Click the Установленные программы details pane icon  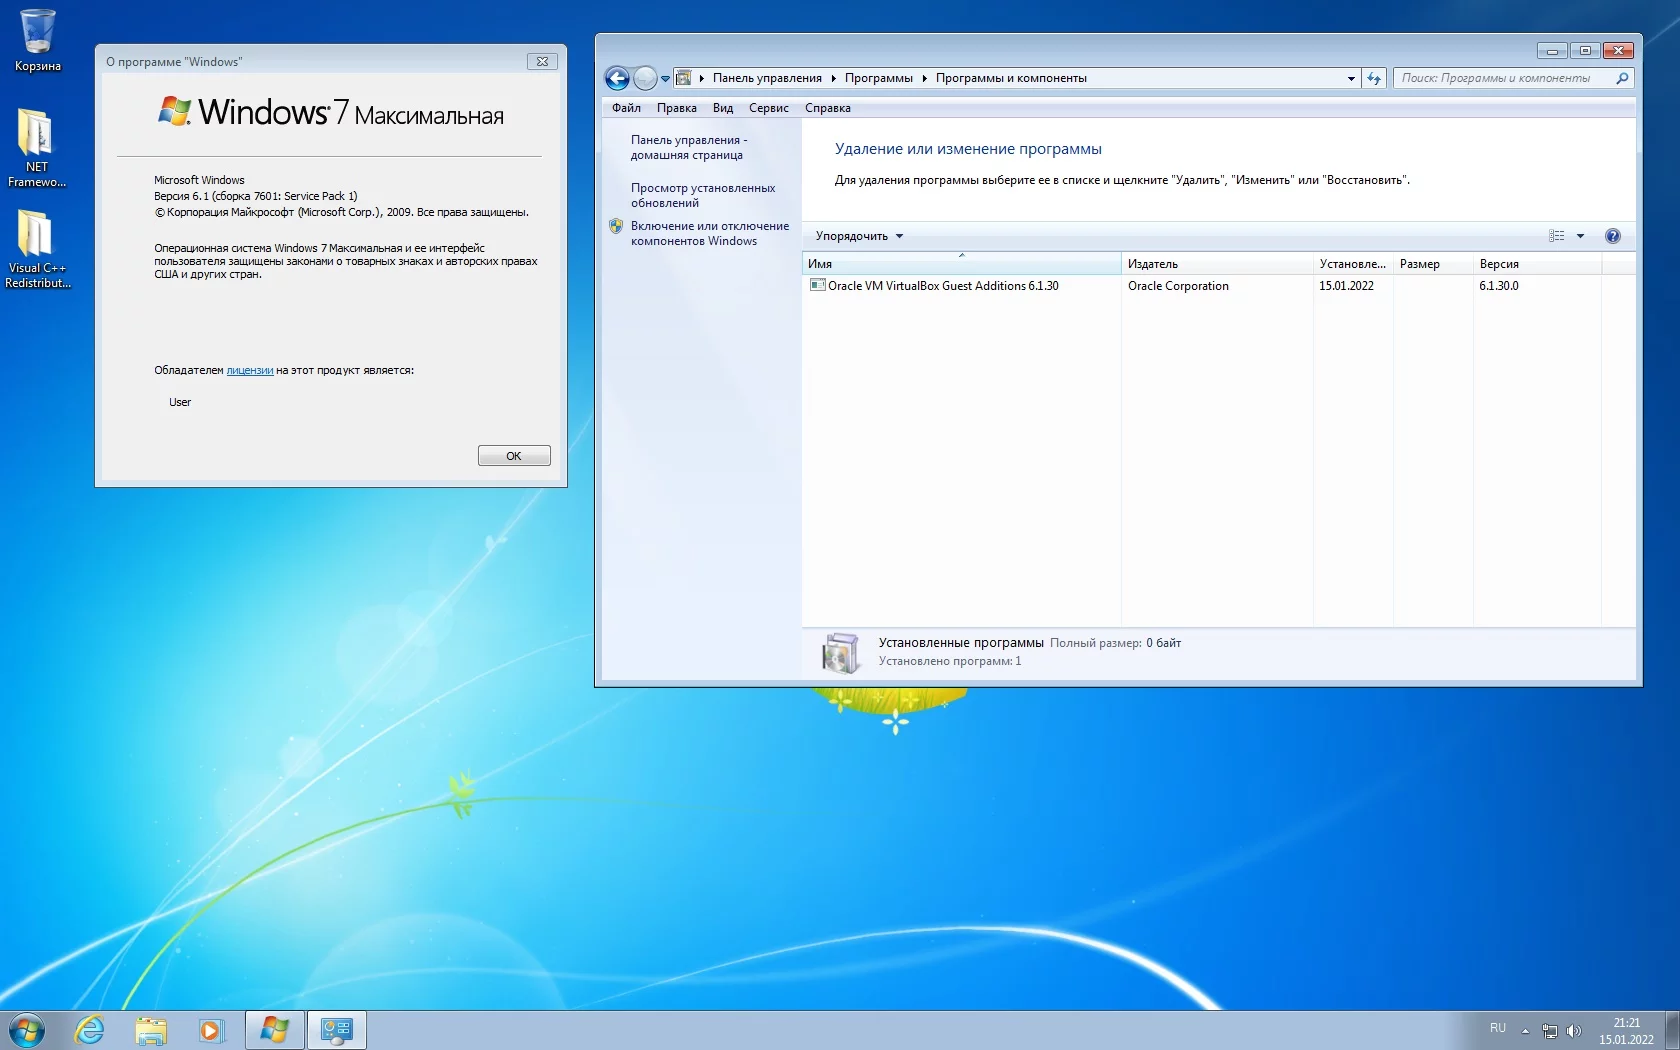tap(840, 653)
